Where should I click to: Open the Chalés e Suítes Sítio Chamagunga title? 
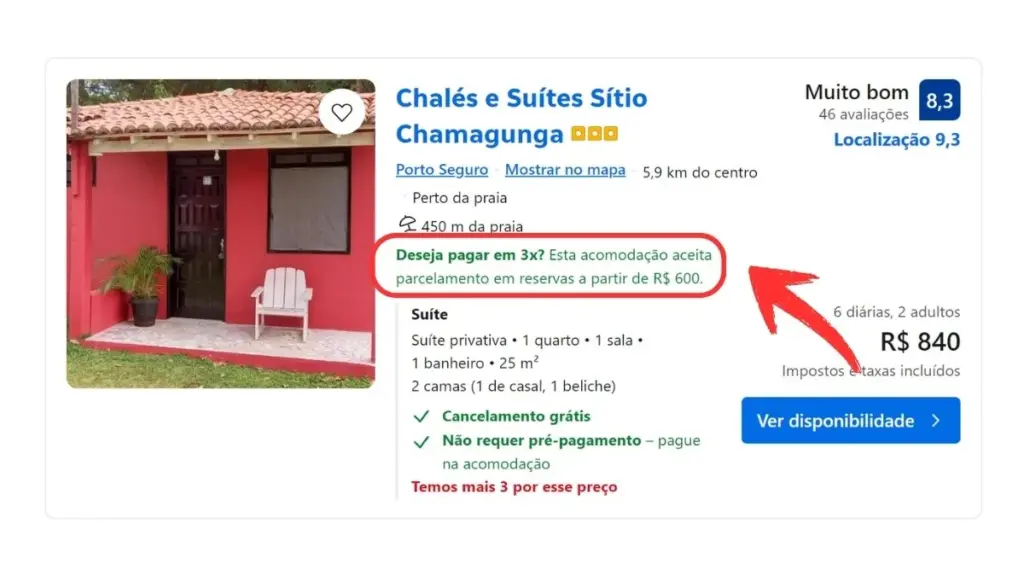coord(521,116)
